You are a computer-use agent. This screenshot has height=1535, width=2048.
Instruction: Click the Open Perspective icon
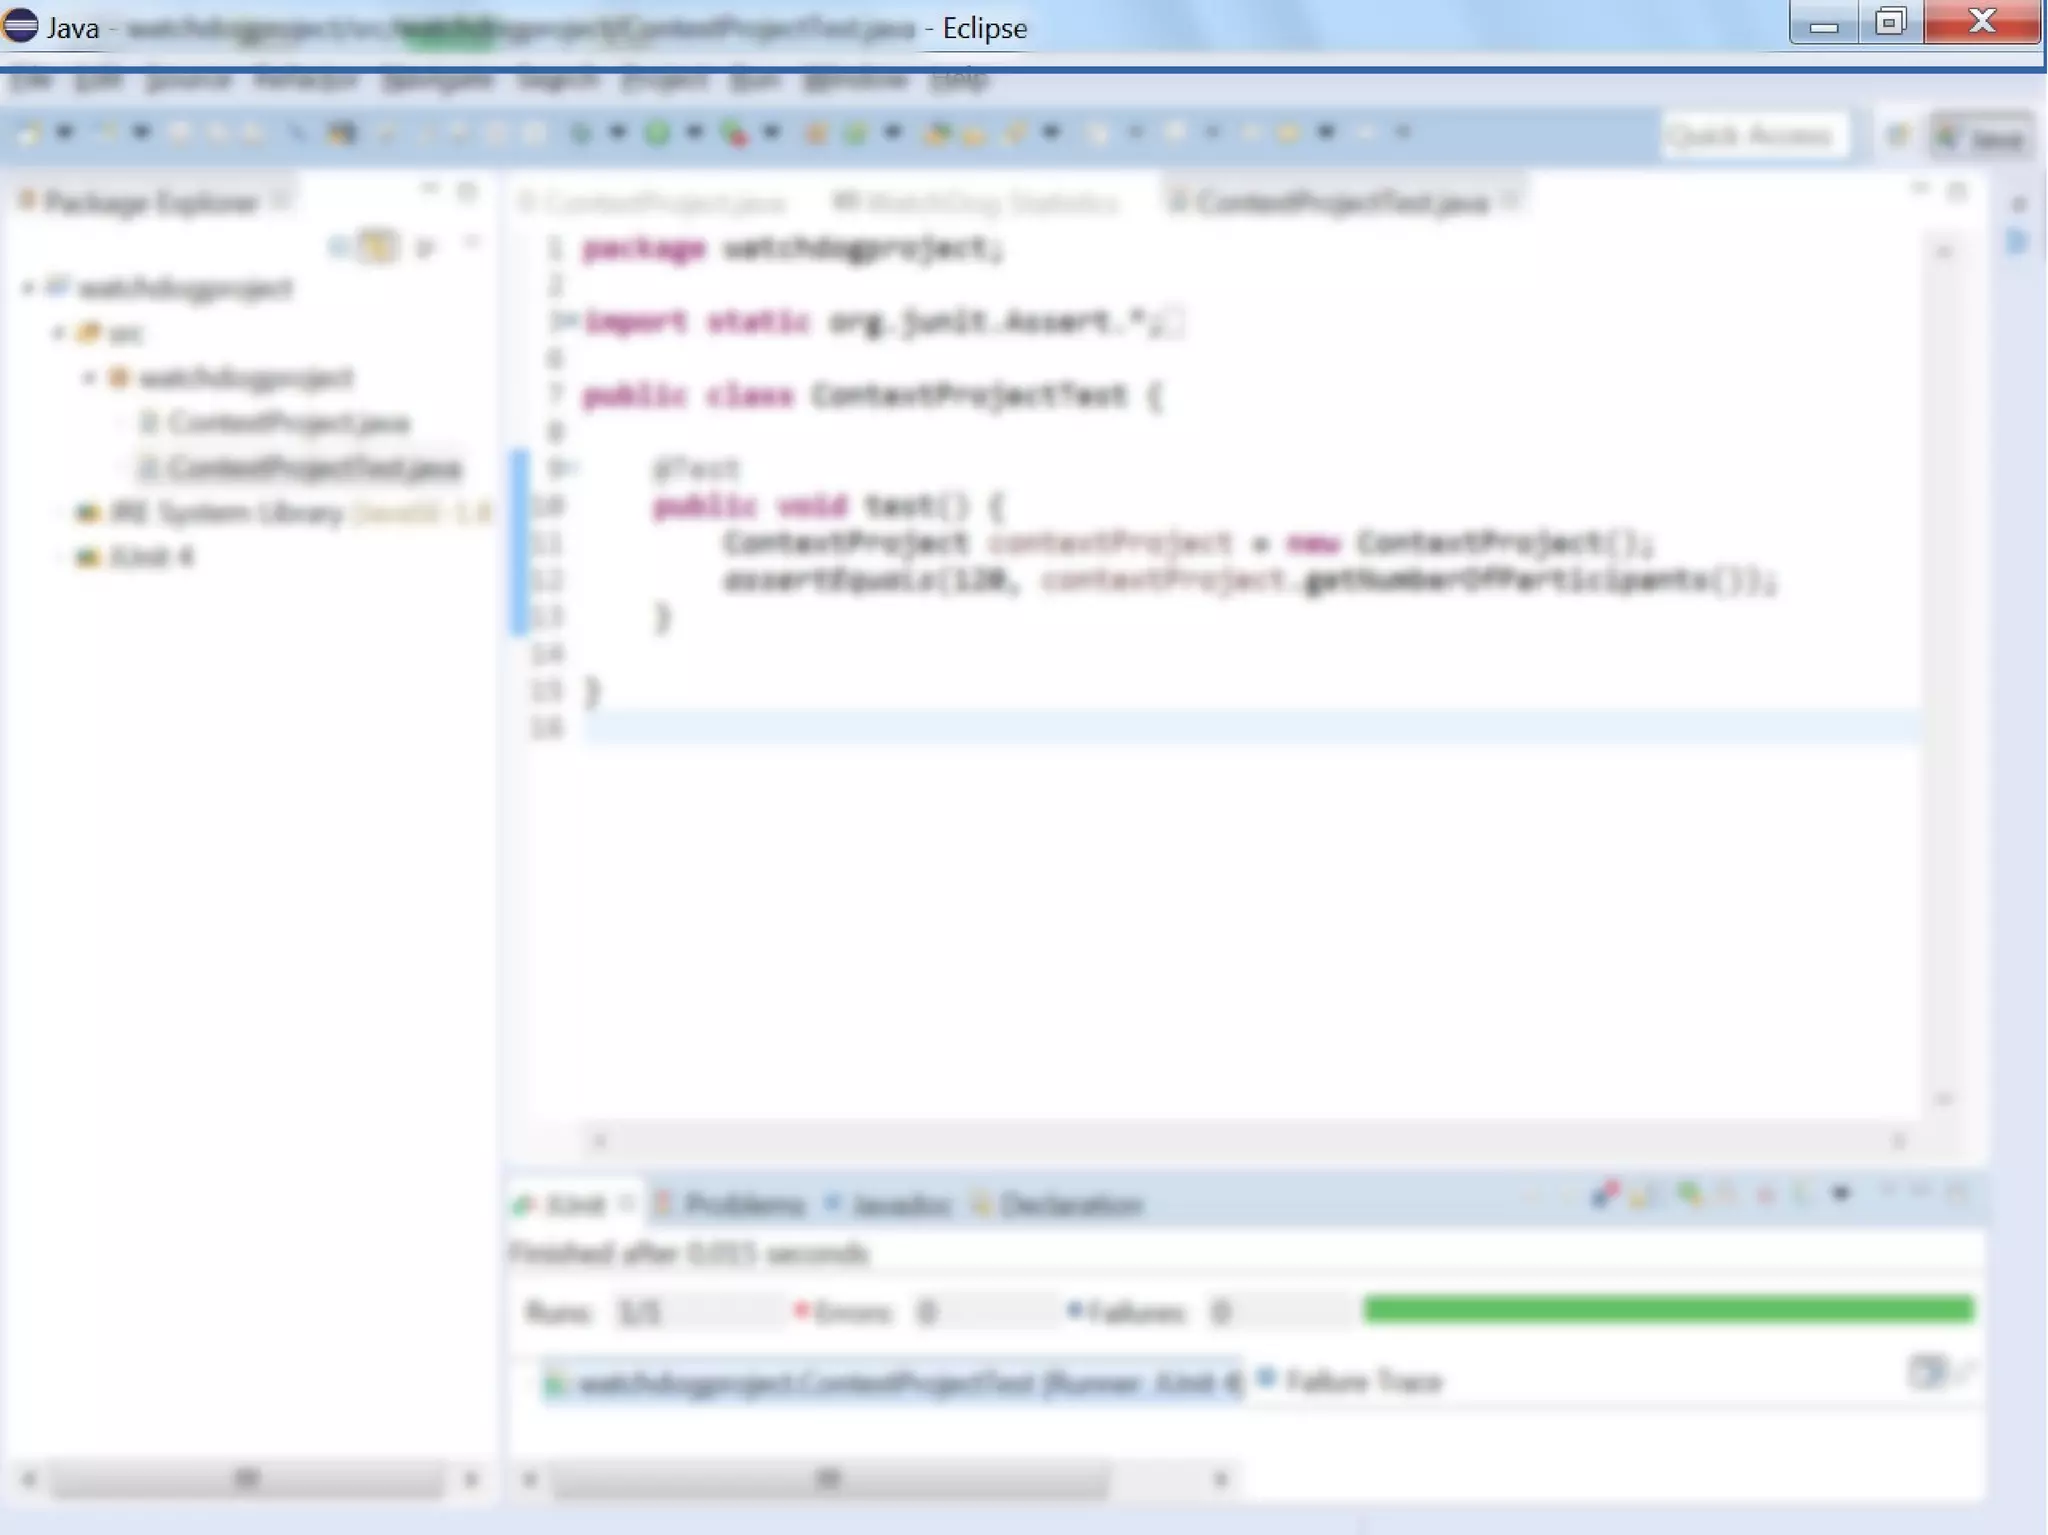pos(1898,136)
